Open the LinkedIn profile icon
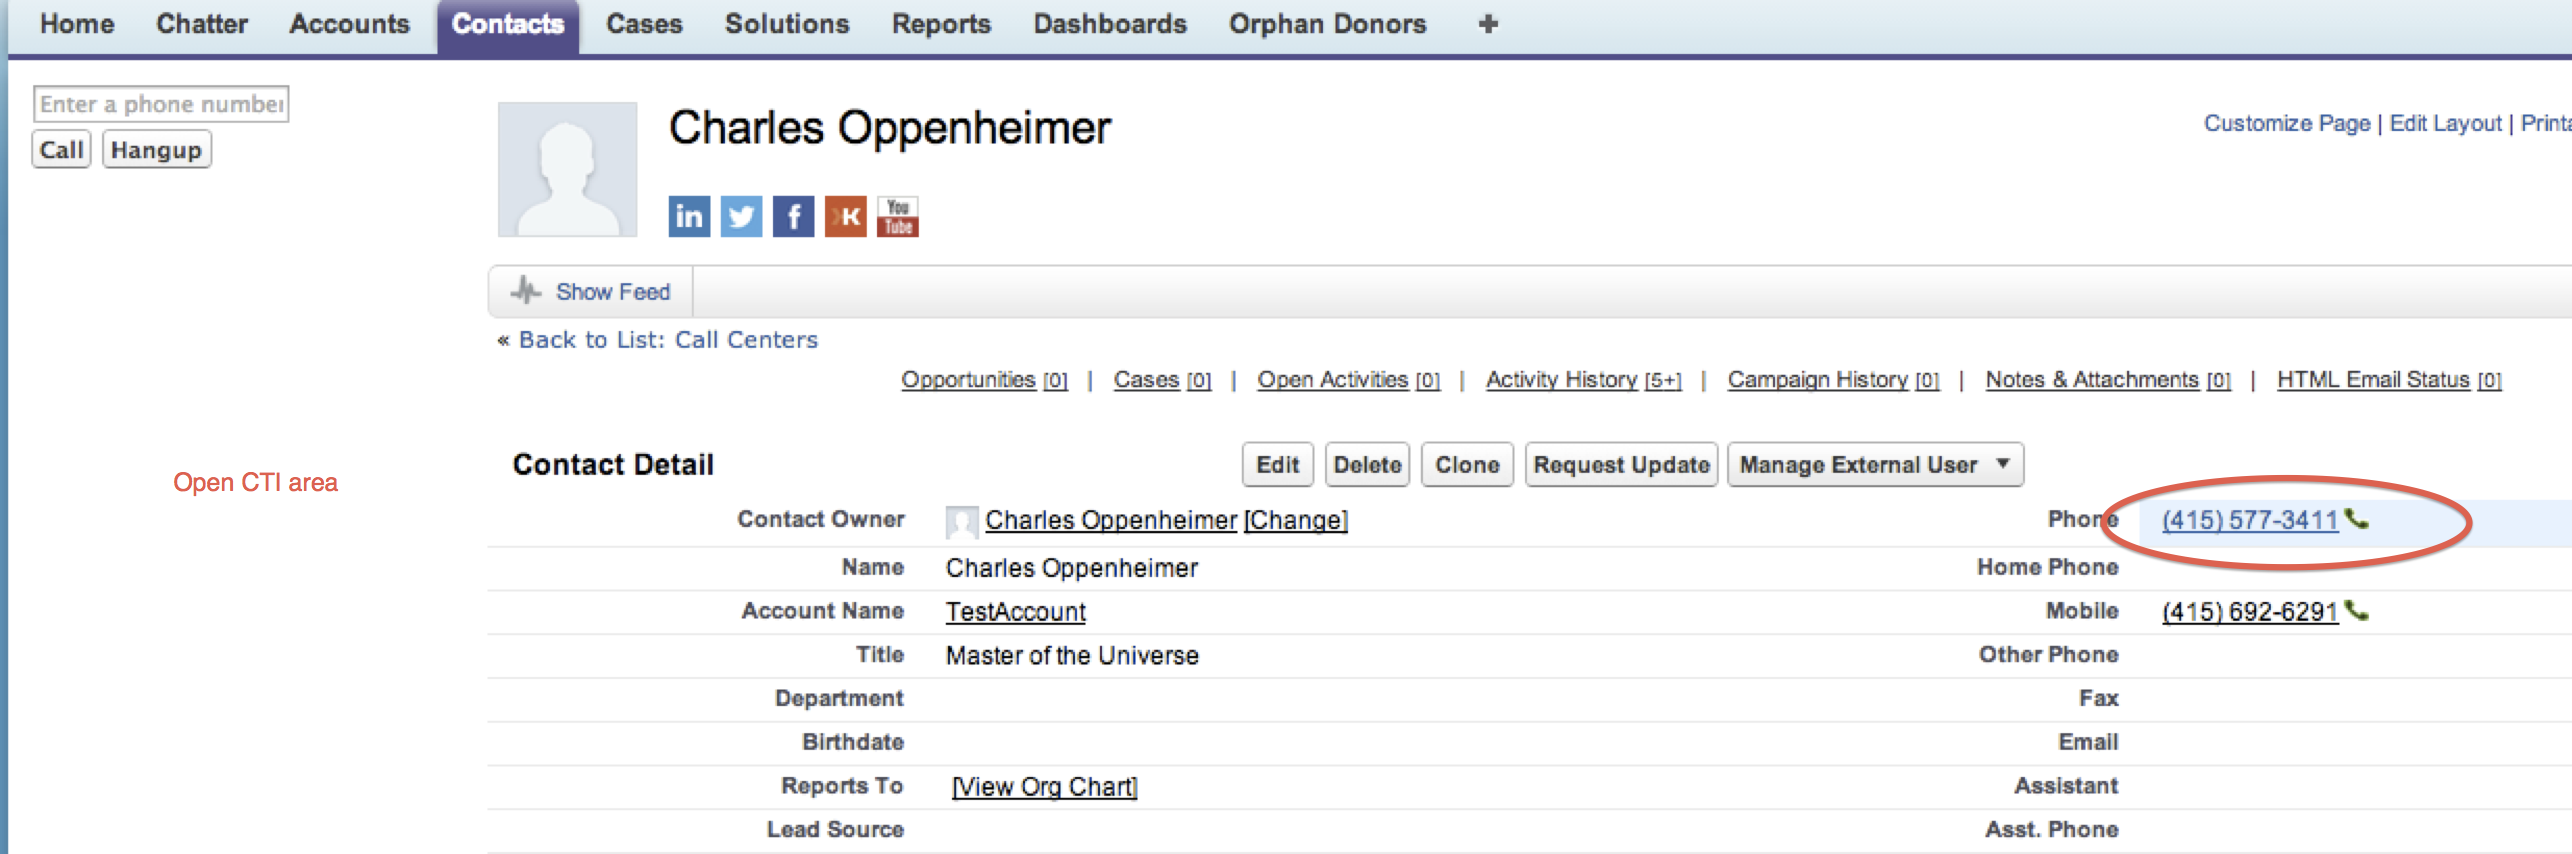The height and width of the screenshot is (854, 2572). [x=689, y=217]
